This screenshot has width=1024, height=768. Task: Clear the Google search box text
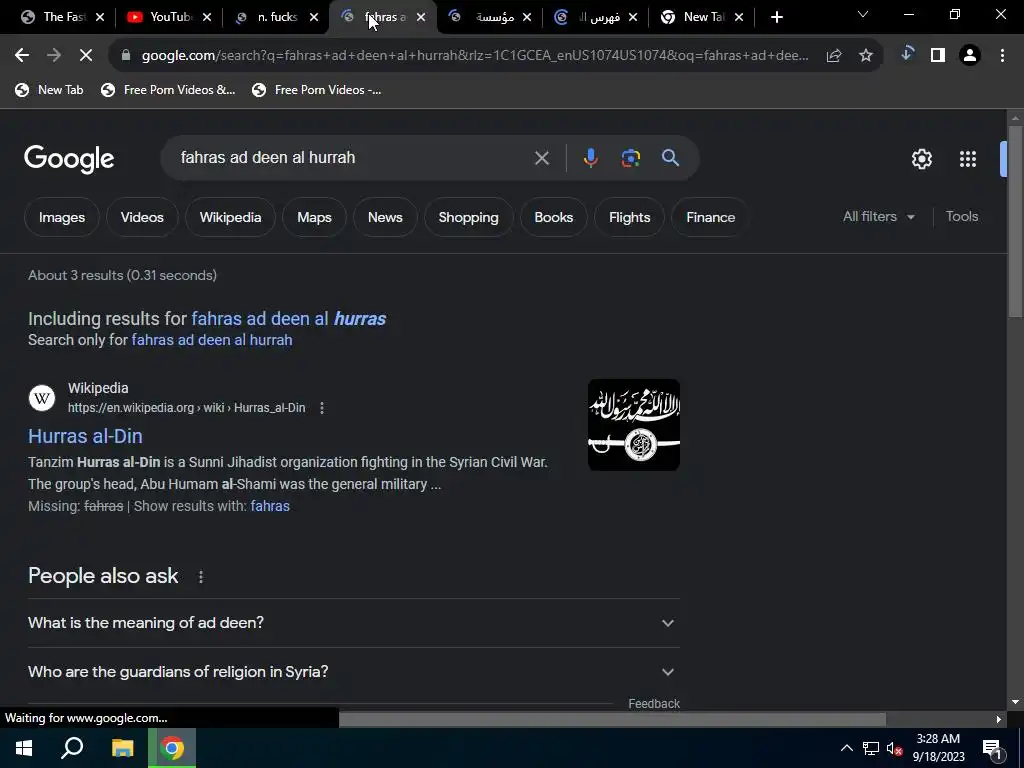(541, 158)
